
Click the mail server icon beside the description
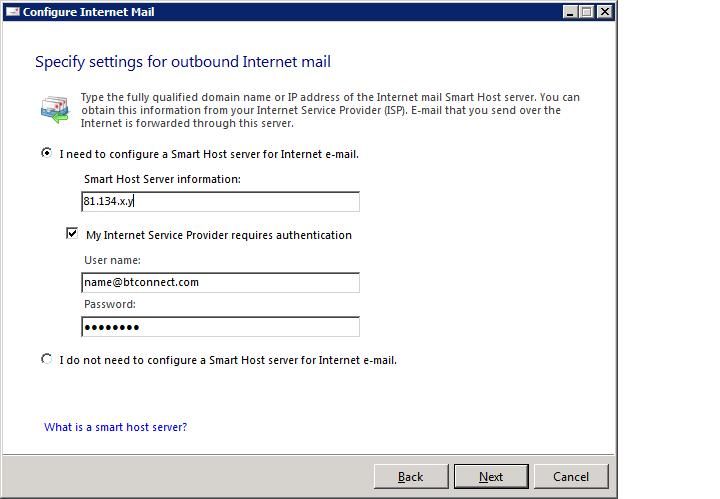pyautogui.click(x=54, y=108)
